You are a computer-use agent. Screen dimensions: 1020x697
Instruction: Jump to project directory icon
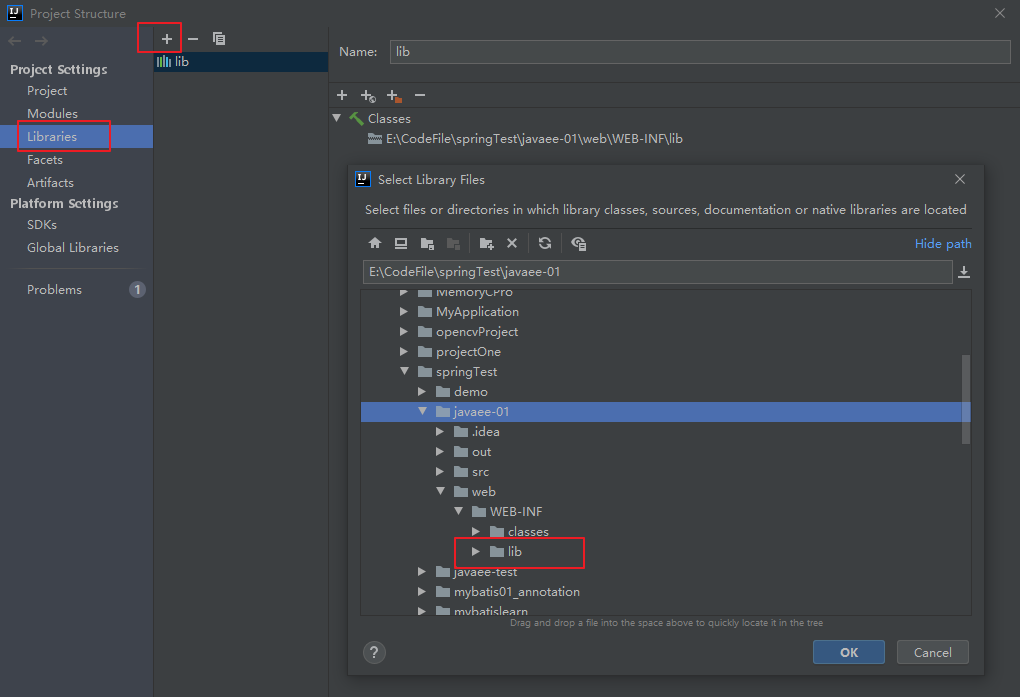[427, 243]
